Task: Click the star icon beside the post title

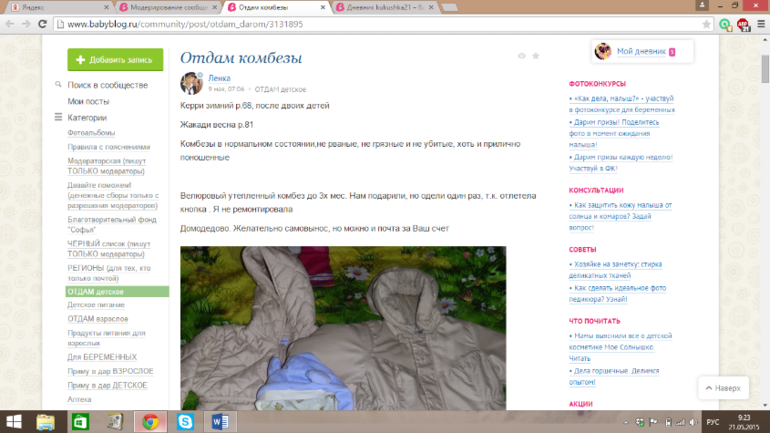Action: click(x=536, y=56)
